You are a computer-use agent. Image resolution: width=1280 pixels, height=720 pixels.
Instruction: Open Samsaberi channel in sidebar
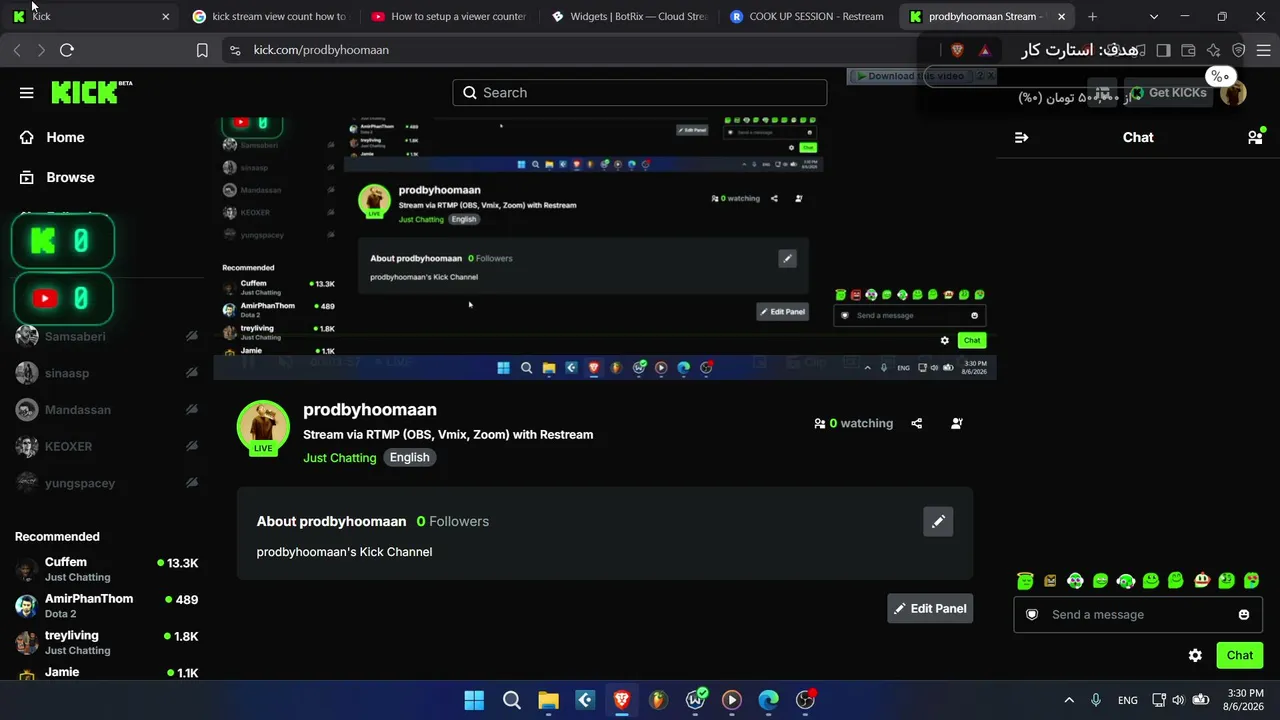[107, 337]
